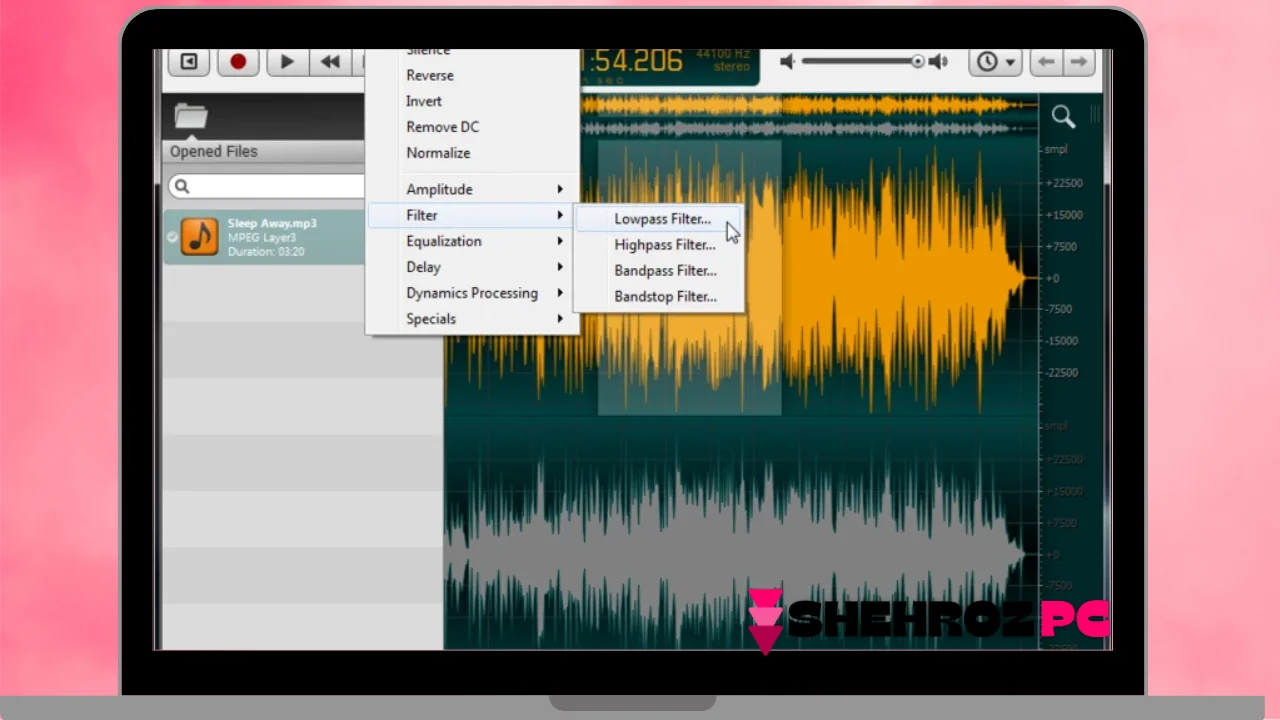Choose Normalize menu entry

click(x=438, y=153)
